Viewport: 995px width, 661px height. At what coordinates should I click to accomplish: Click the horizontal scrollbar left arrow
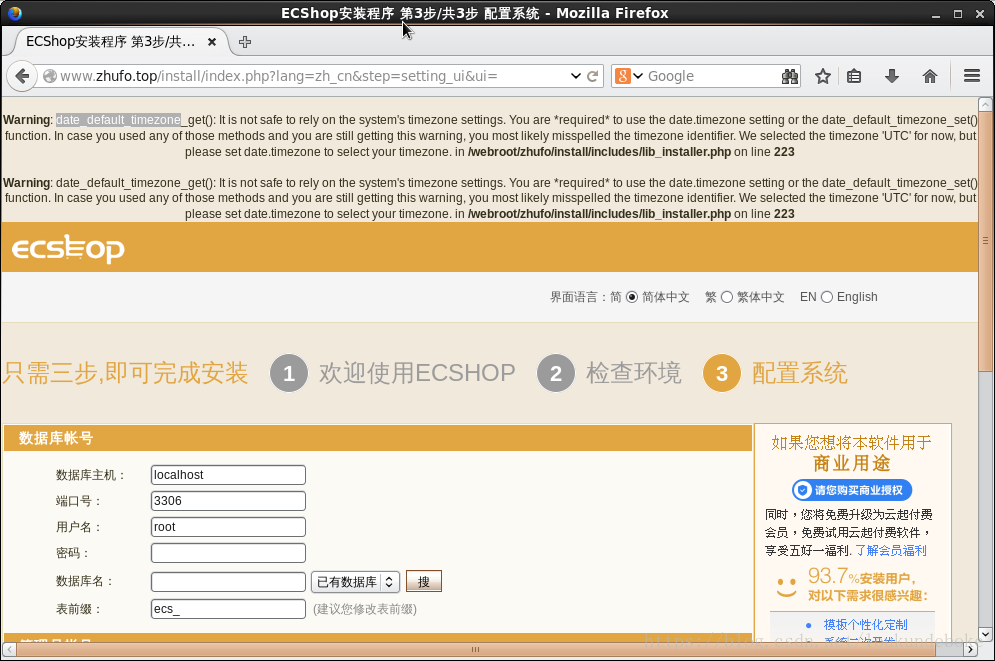pyautogui.click(x=9, y=649)
